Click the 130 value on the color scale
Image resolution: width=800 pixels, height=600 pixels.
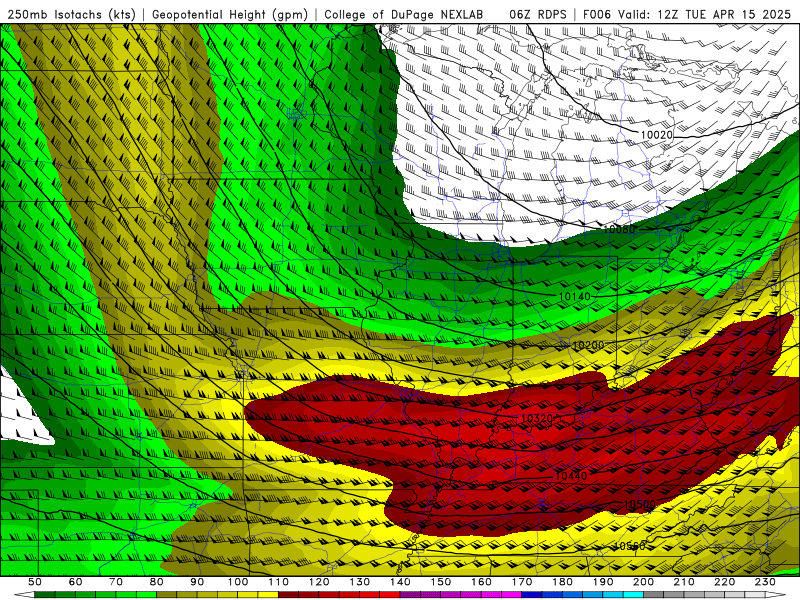point(360,582)
